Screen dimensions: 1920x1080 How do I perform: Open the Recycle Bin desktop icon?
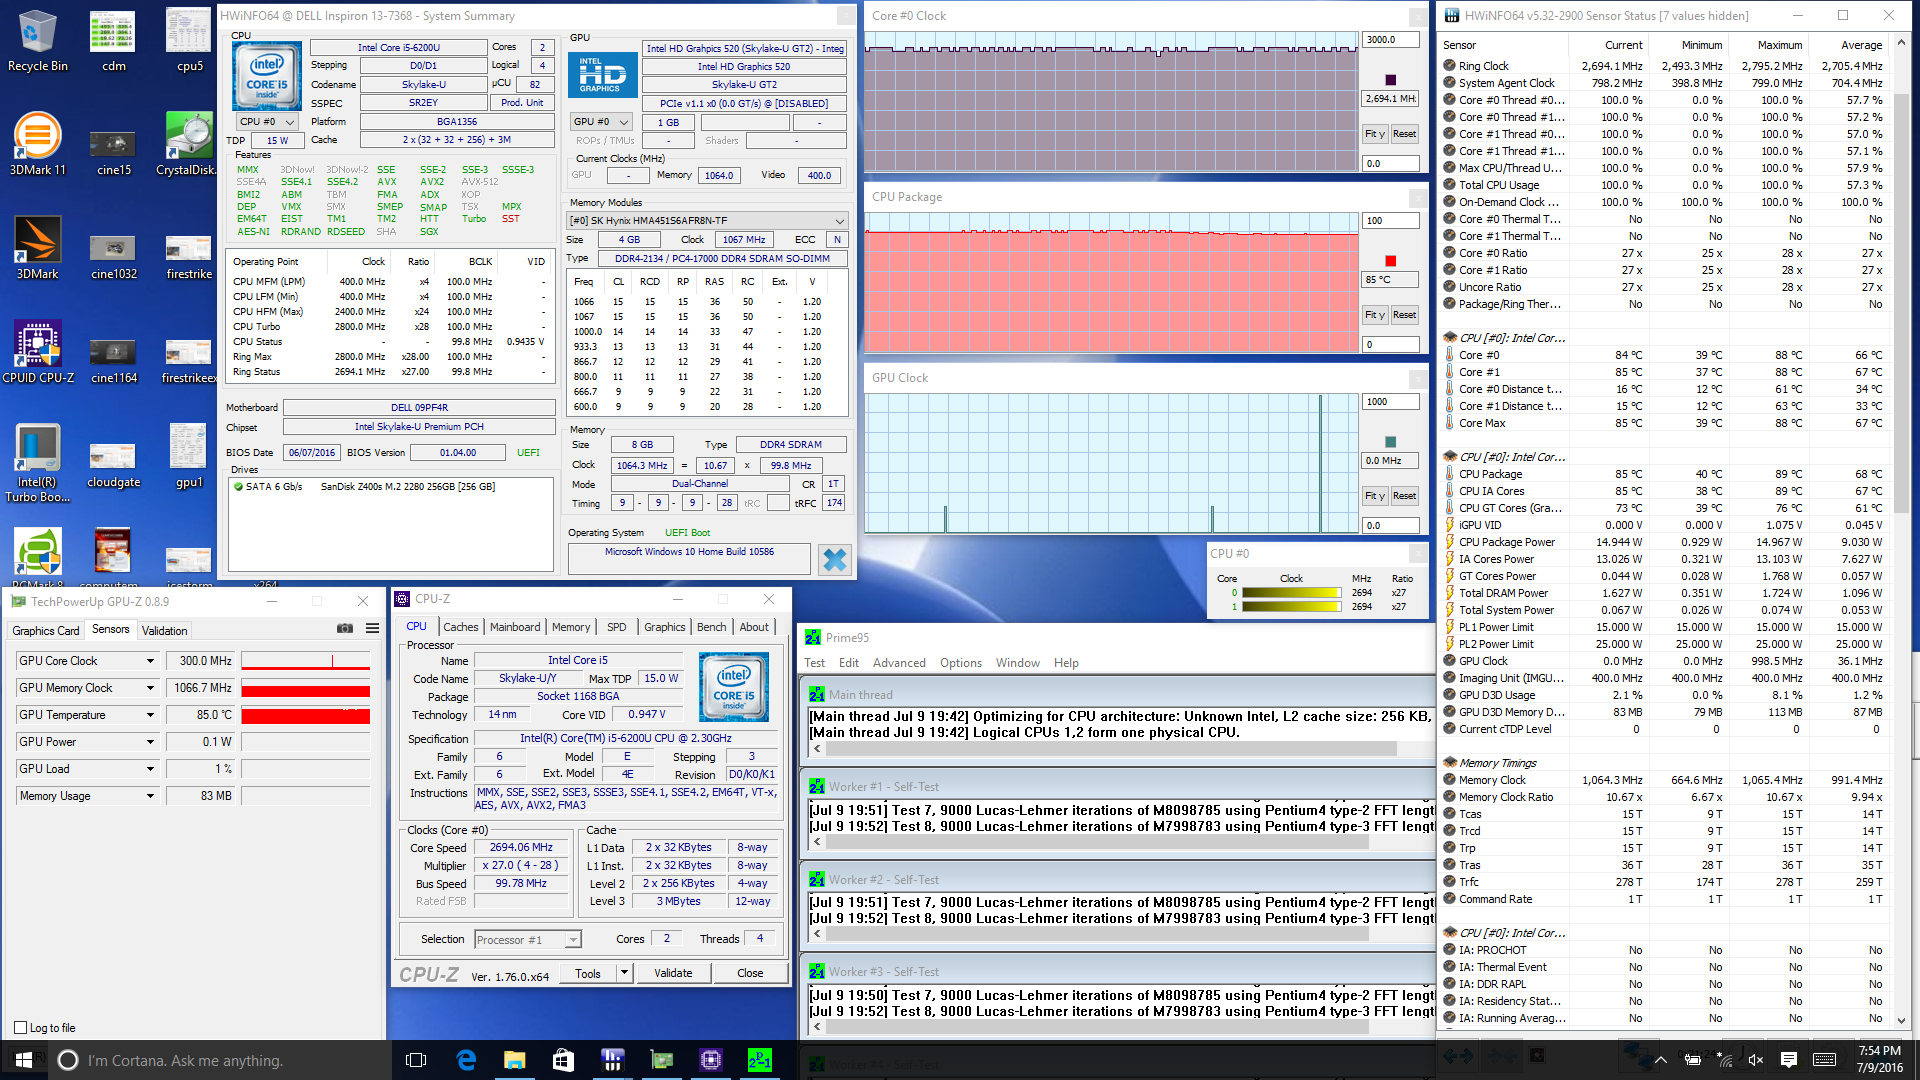coord(38,40)
